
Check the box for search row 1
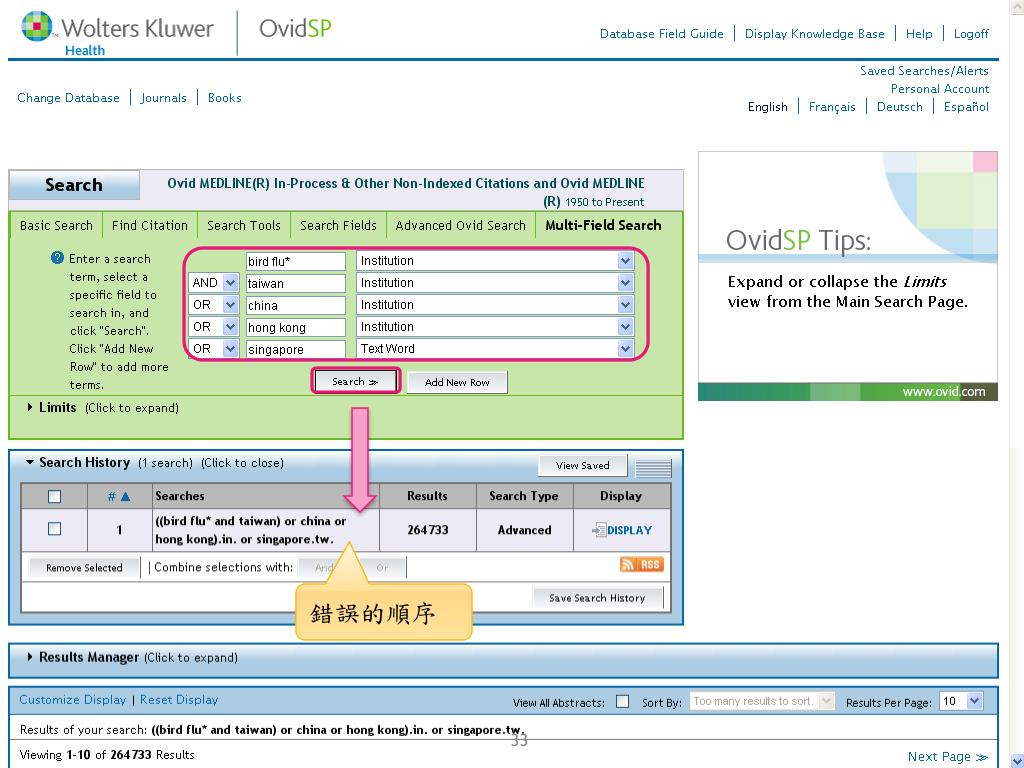(54, 529)
